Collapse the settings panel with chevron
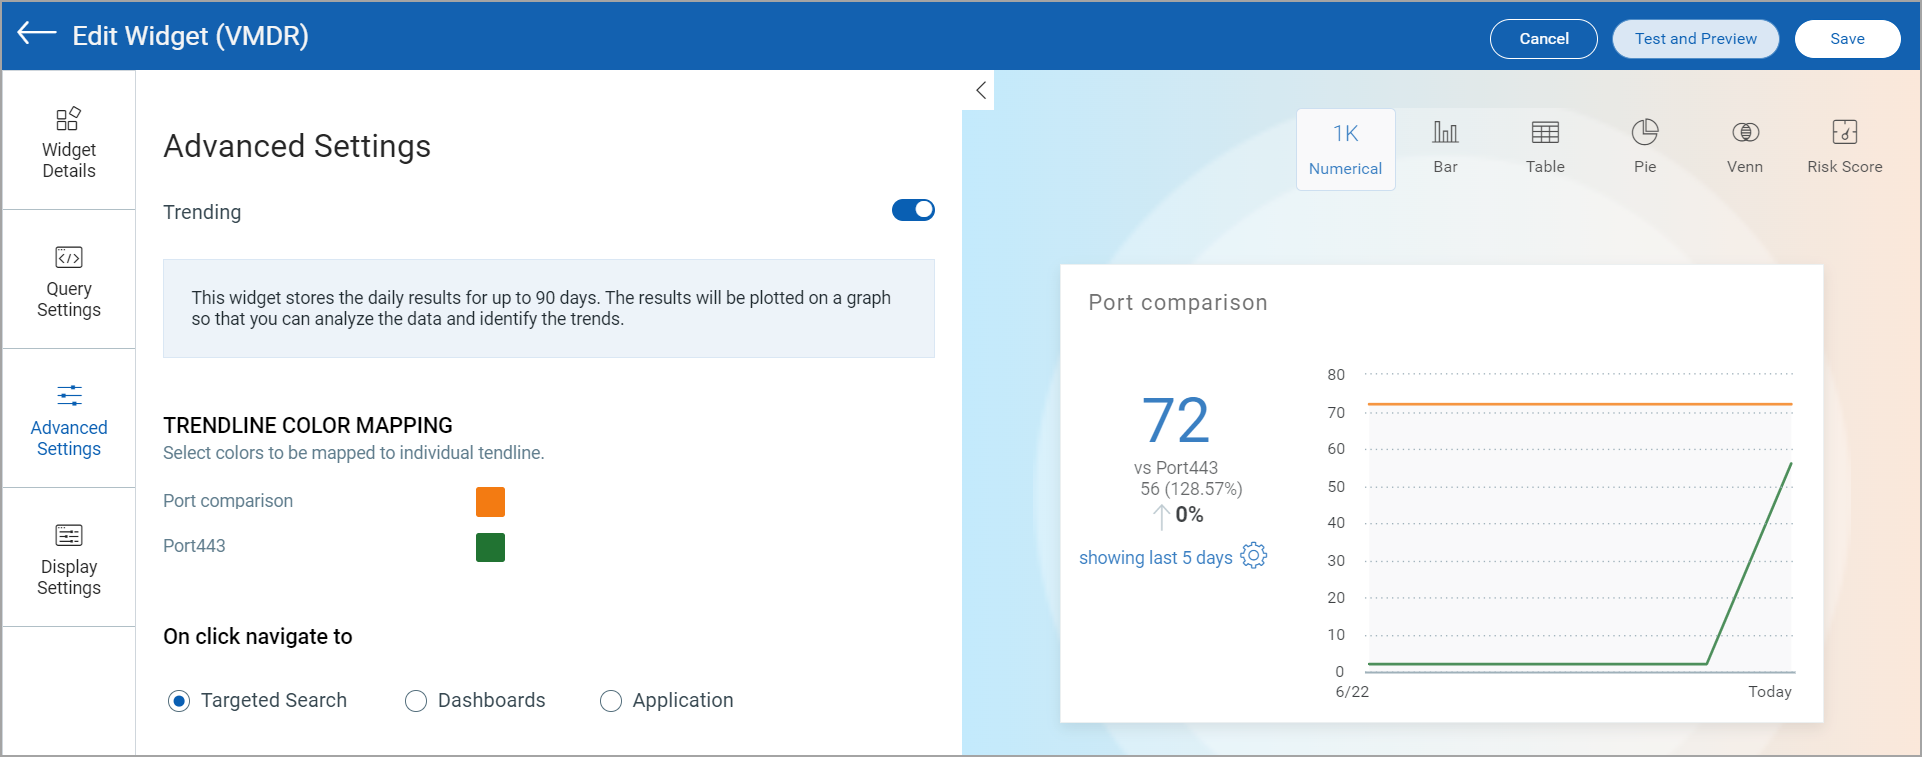The height and width of the screenshot is (757, 1922). click(x=981, y=90)
